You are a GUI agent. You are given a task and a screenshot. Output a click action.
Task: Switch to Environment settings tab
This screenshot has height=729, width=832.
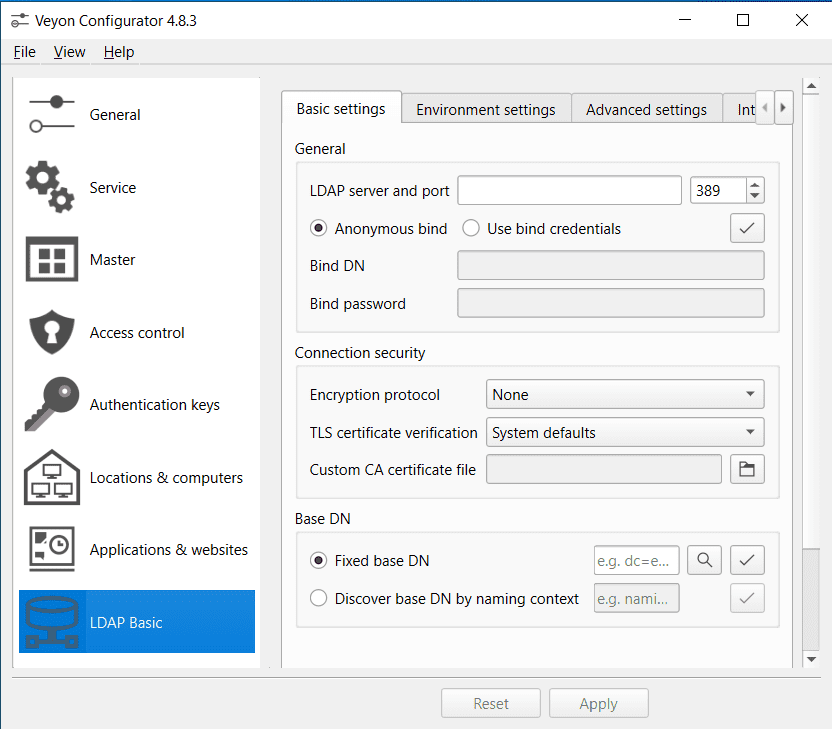coord(485,110)
